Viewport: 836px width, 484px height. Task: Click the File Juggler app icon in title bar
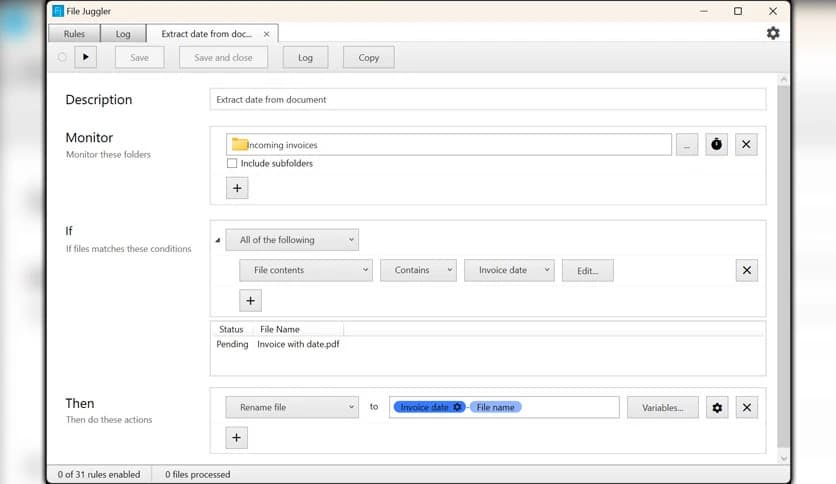pos(58,11)
